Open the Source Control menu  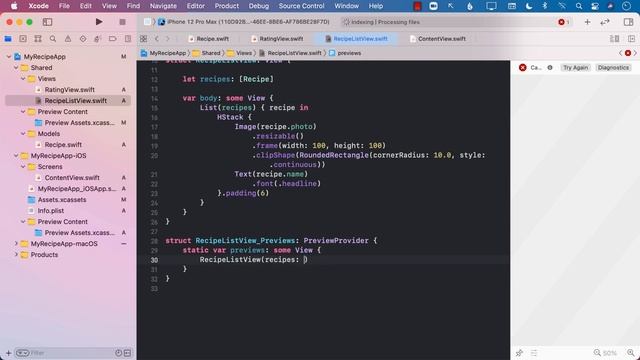(301, 6)
